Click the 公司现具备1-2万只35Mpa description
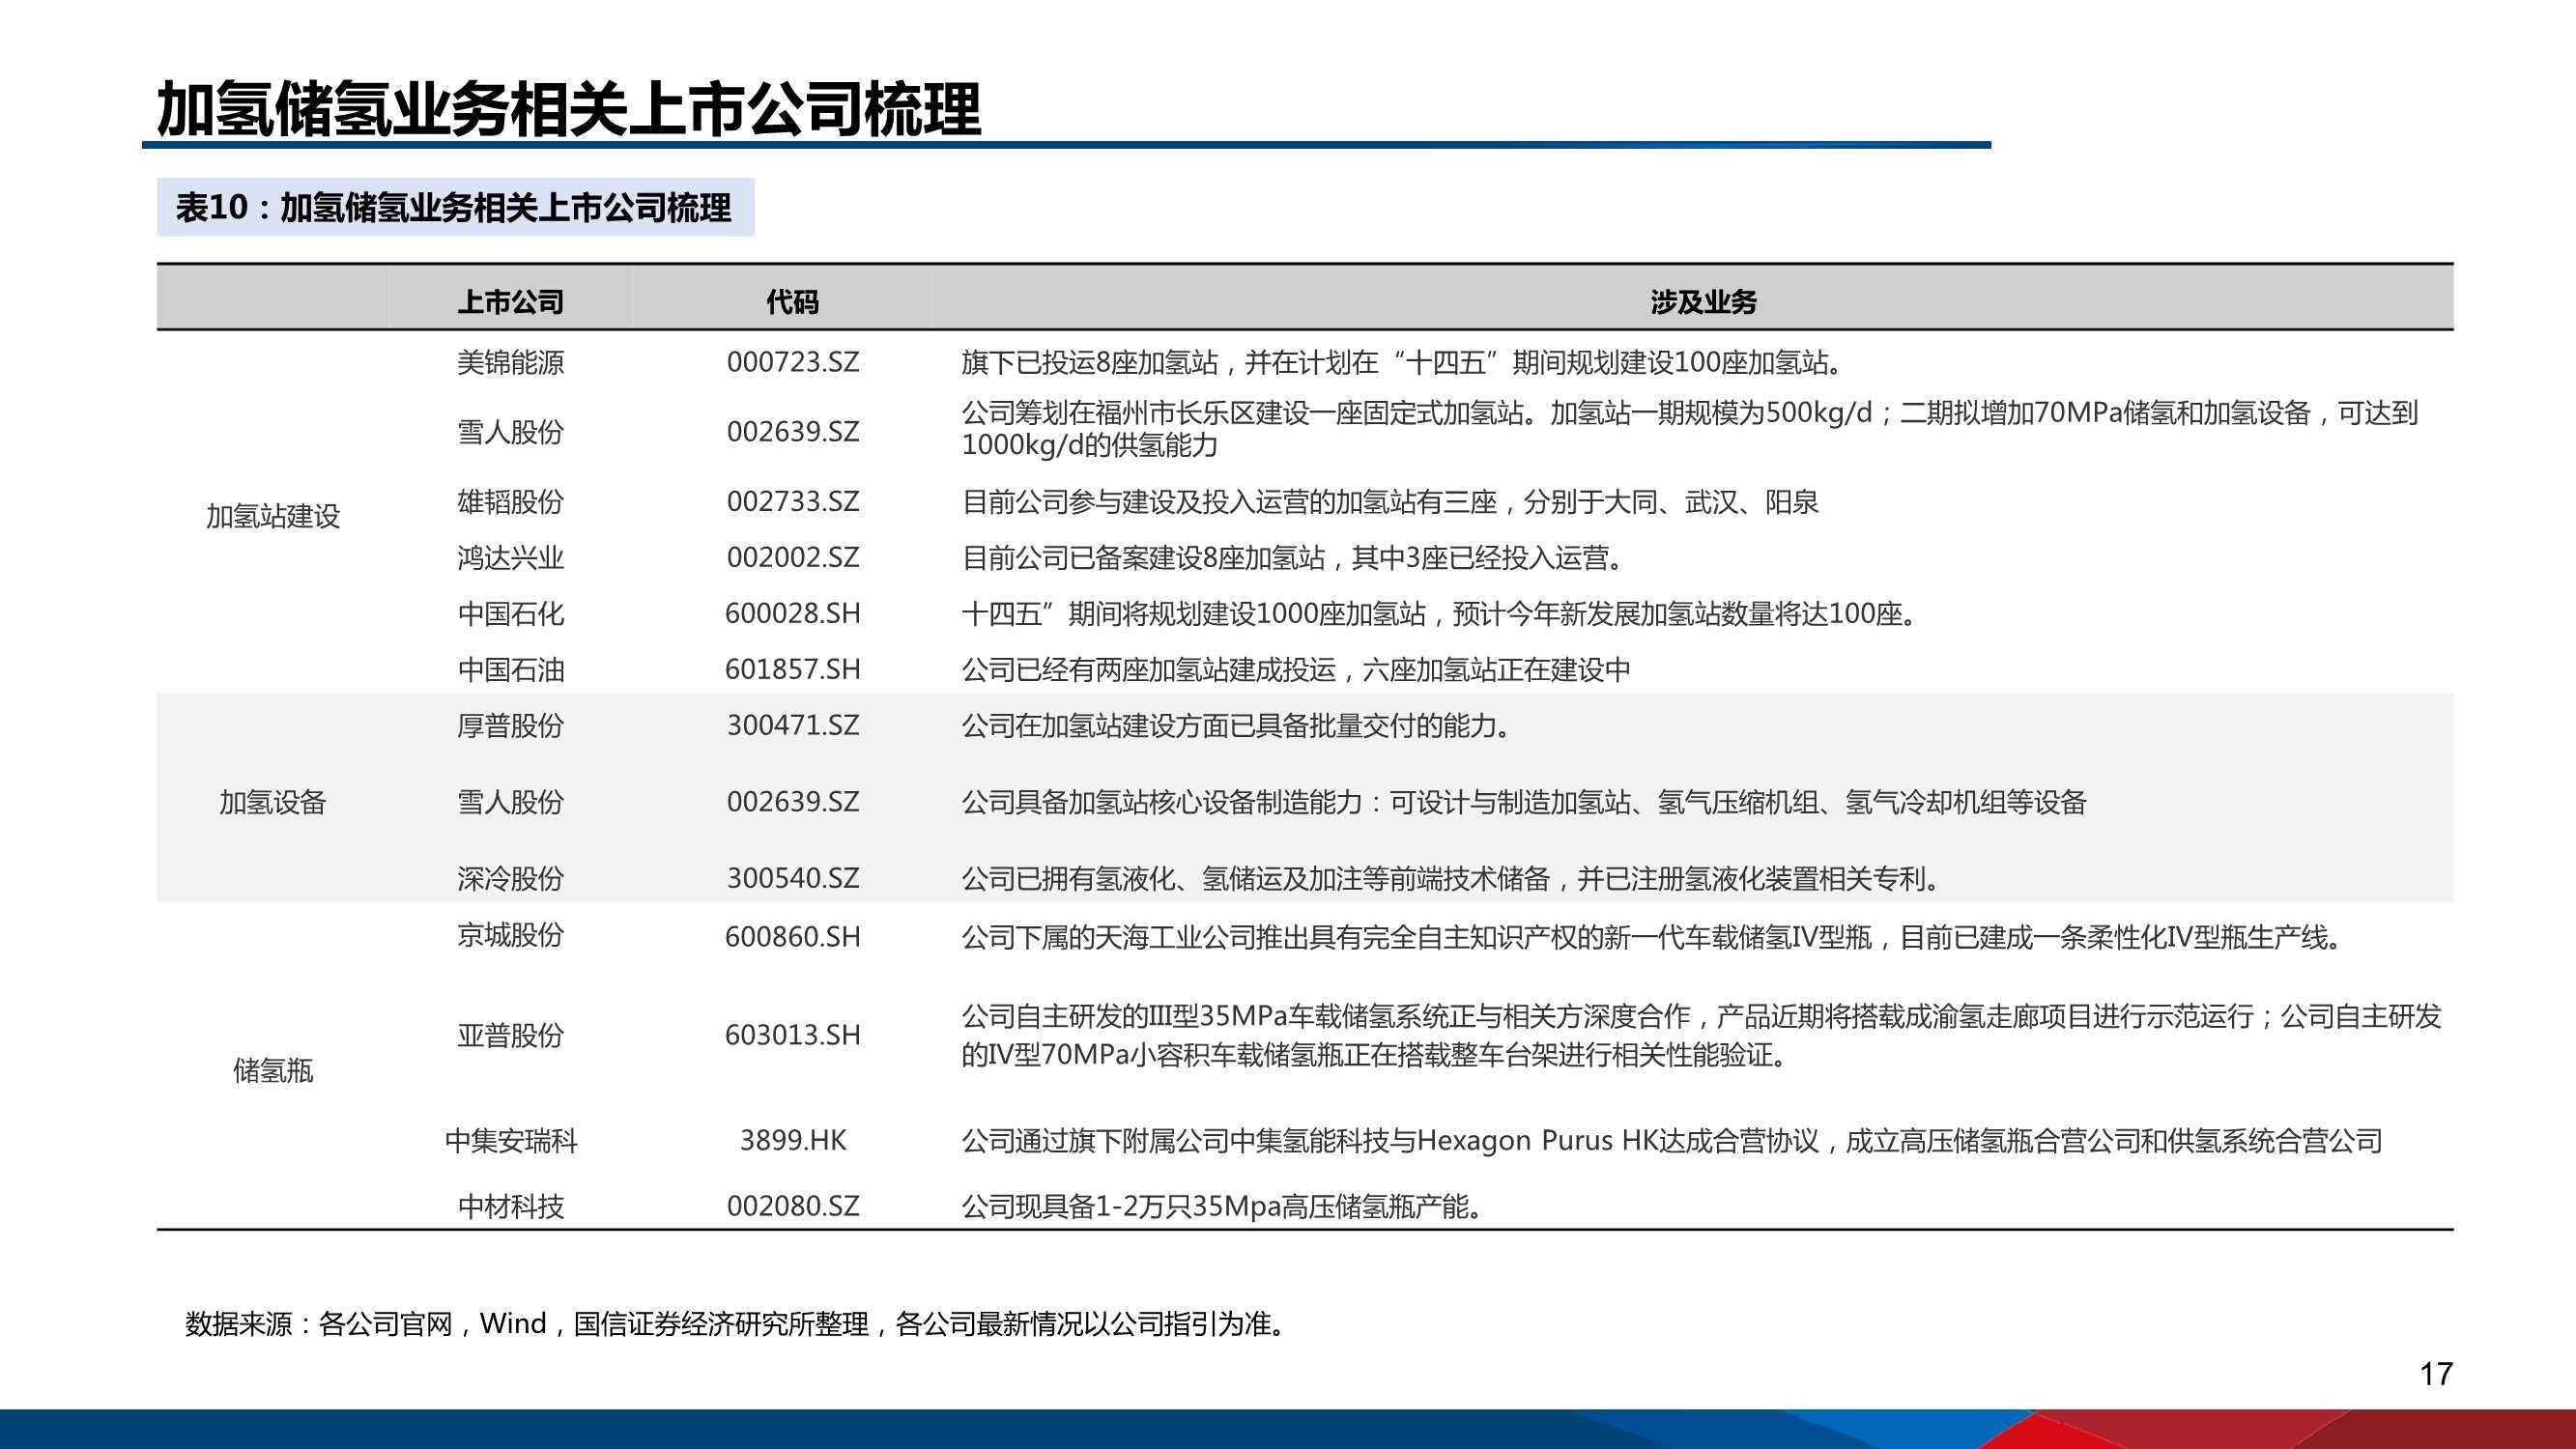This screenshot has width=2576, height=1449. [1224, 1207]
